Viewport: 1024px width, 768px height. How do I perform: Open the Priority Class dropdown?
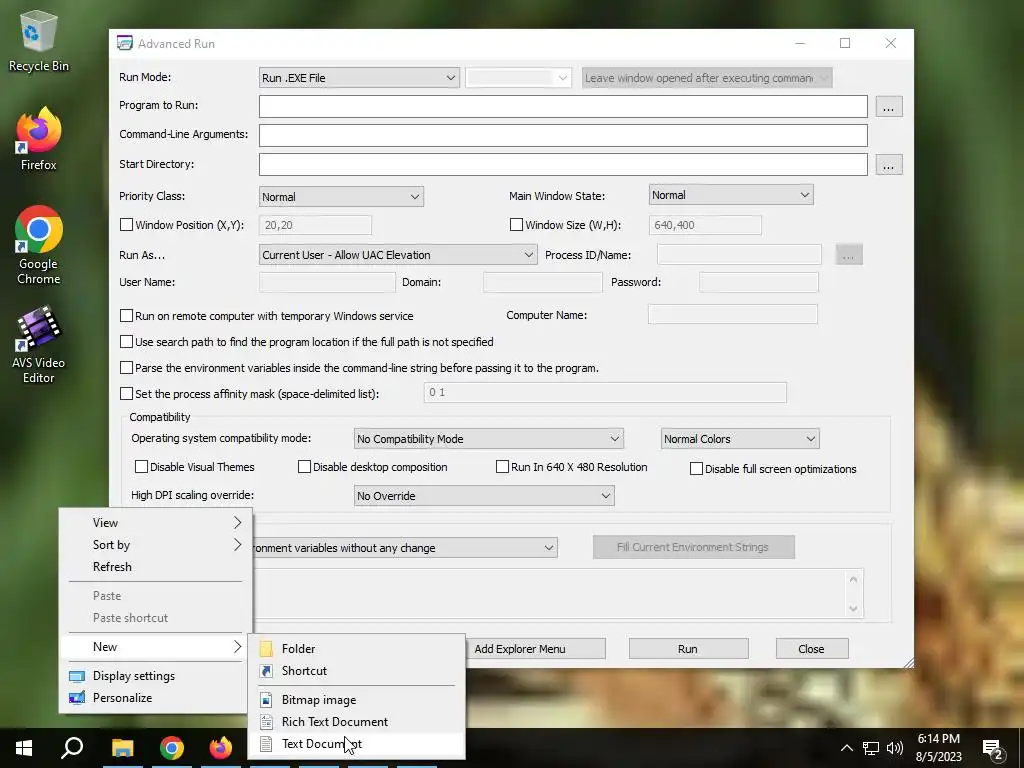[x=341, y=197]
